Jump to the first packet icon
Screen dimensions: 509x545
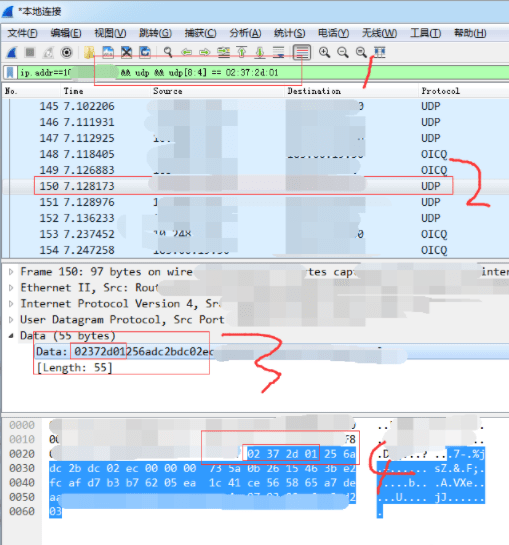tap(242, 52)
